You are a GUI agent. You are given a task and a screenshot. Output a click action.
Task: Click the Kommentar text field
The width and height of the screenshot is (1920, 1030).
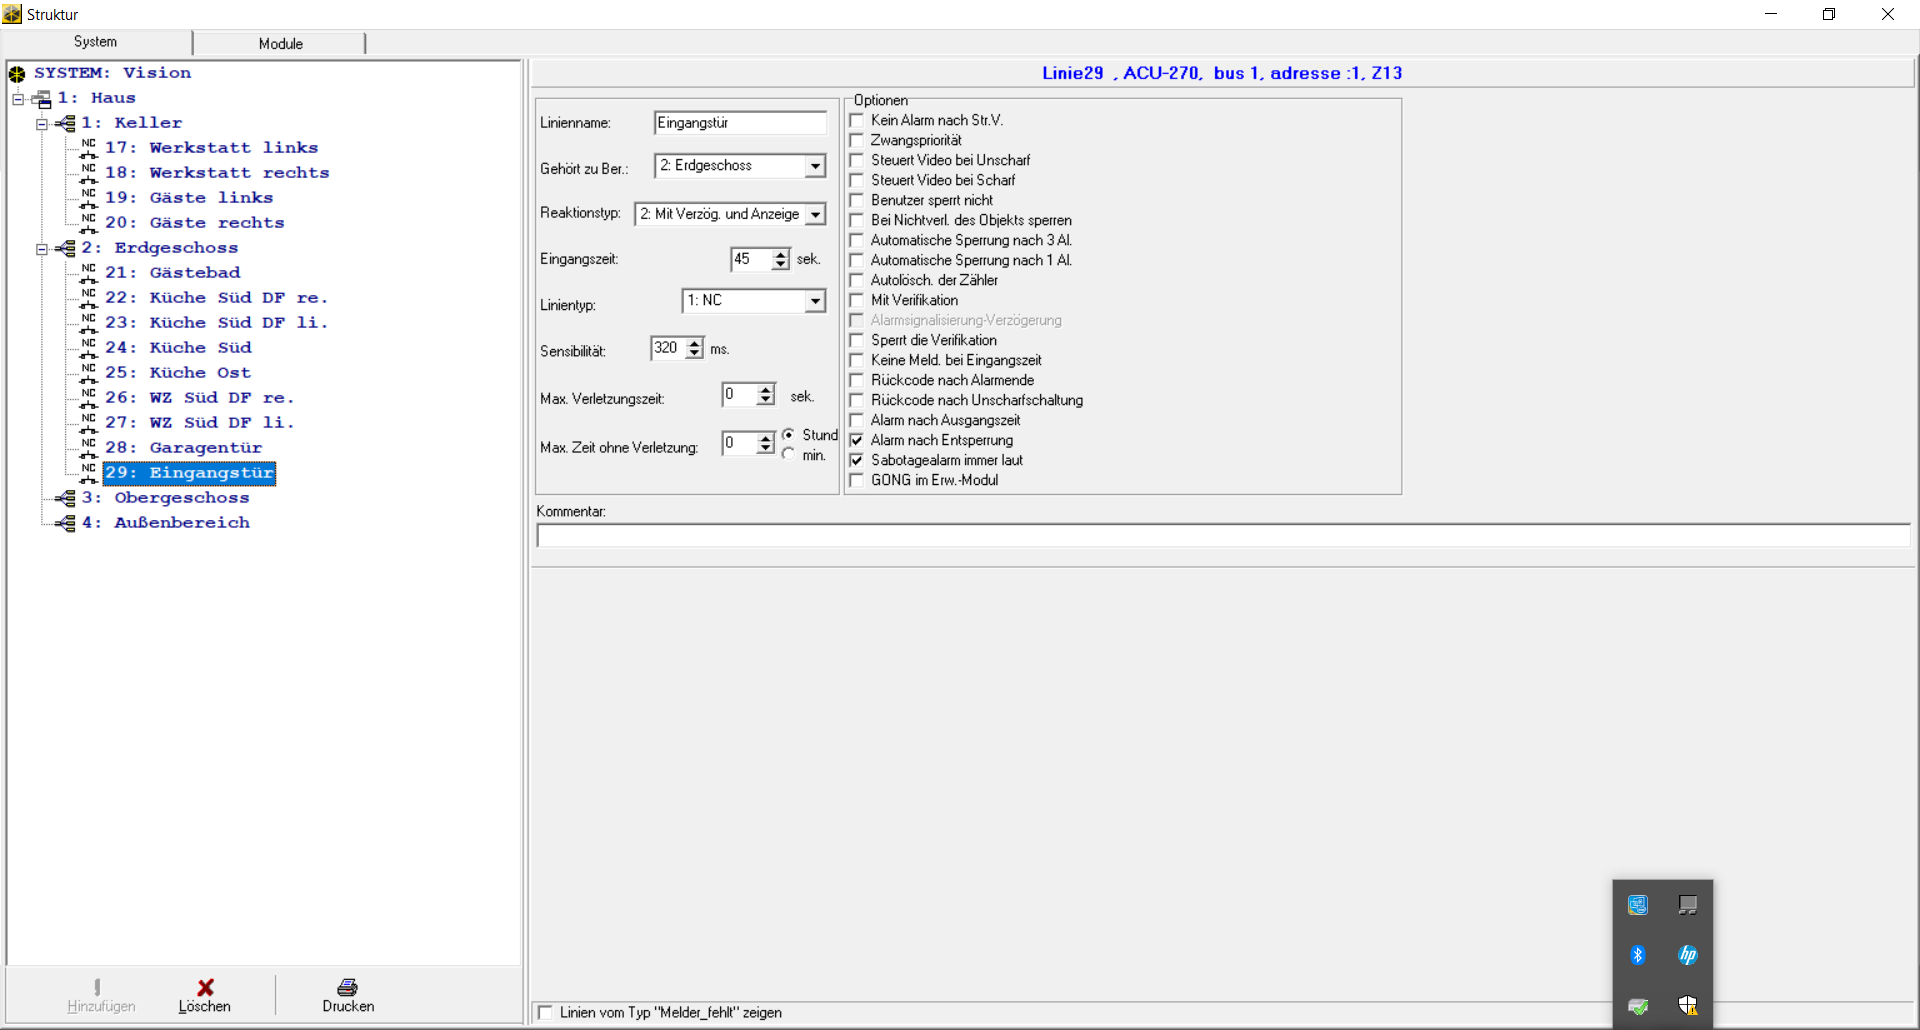click(x=1222, y=536)
